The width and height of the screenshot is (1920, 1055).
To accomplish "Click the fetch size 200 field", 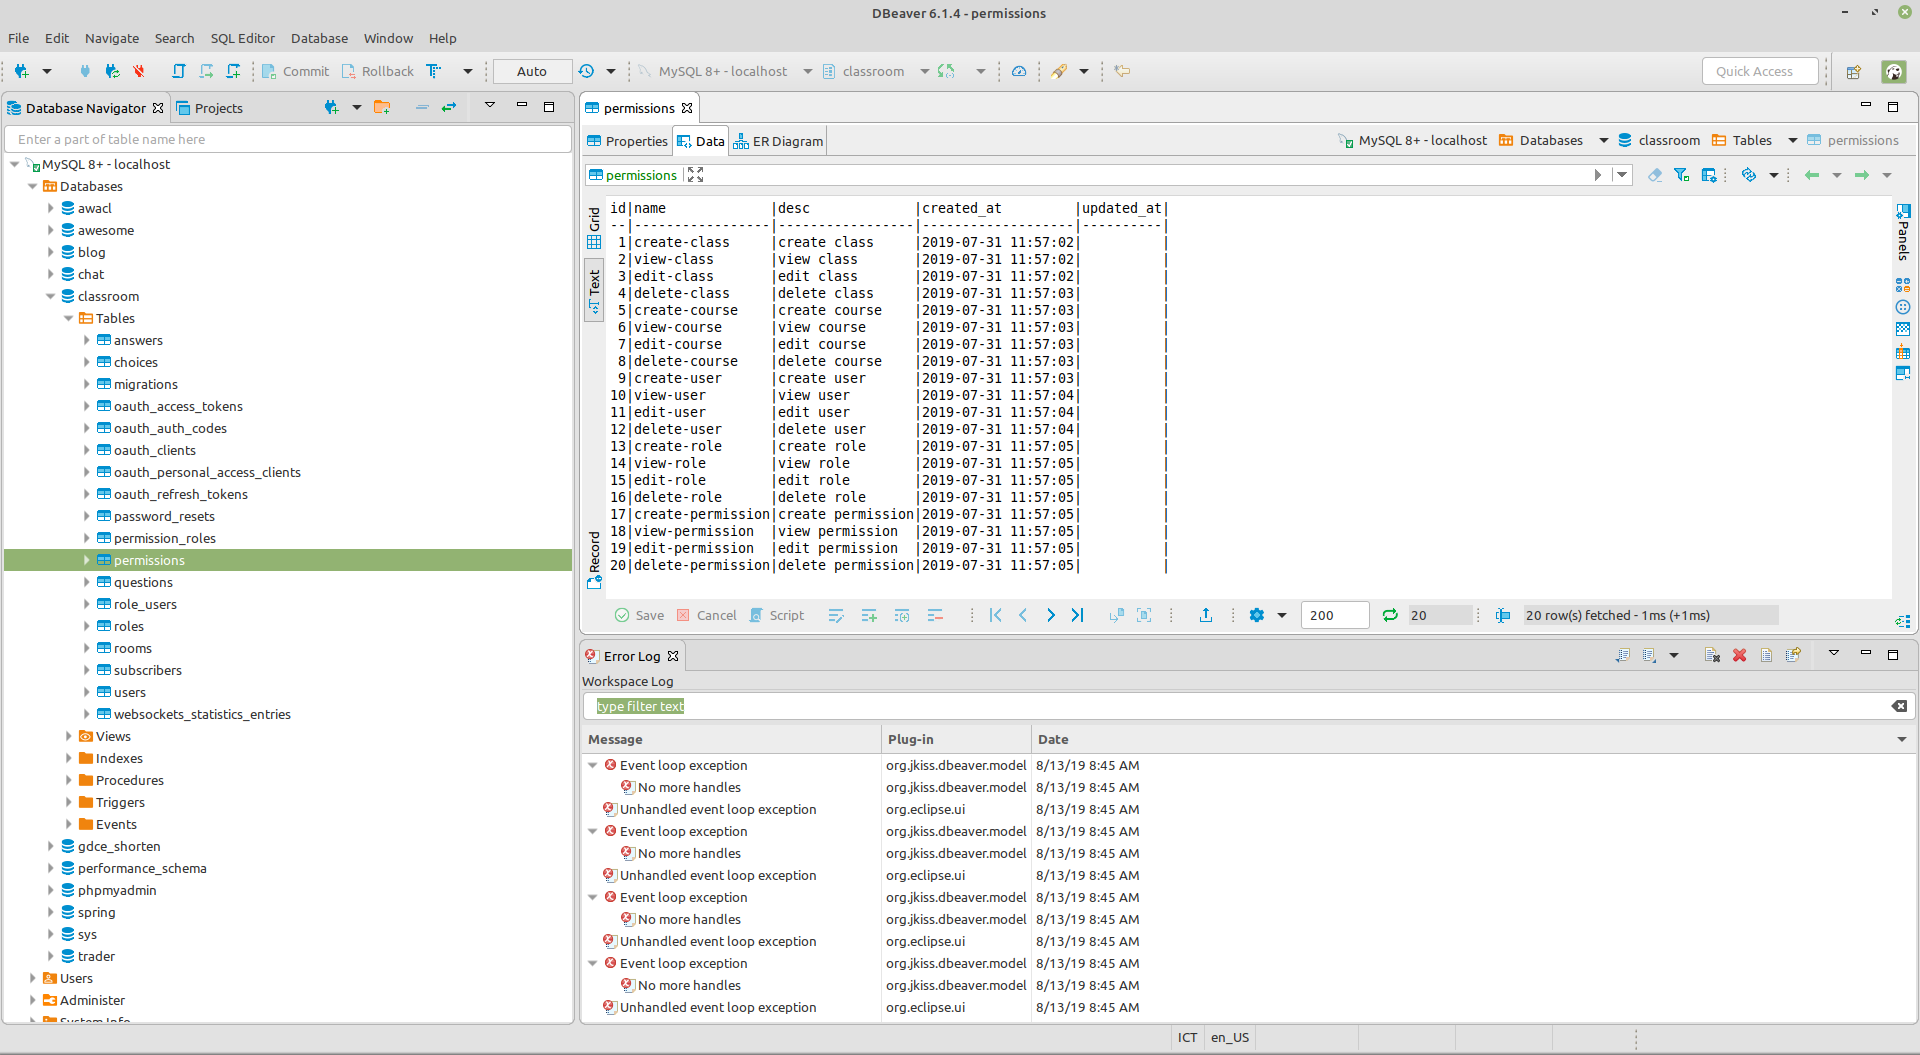I will click(x=1335, y=615).
